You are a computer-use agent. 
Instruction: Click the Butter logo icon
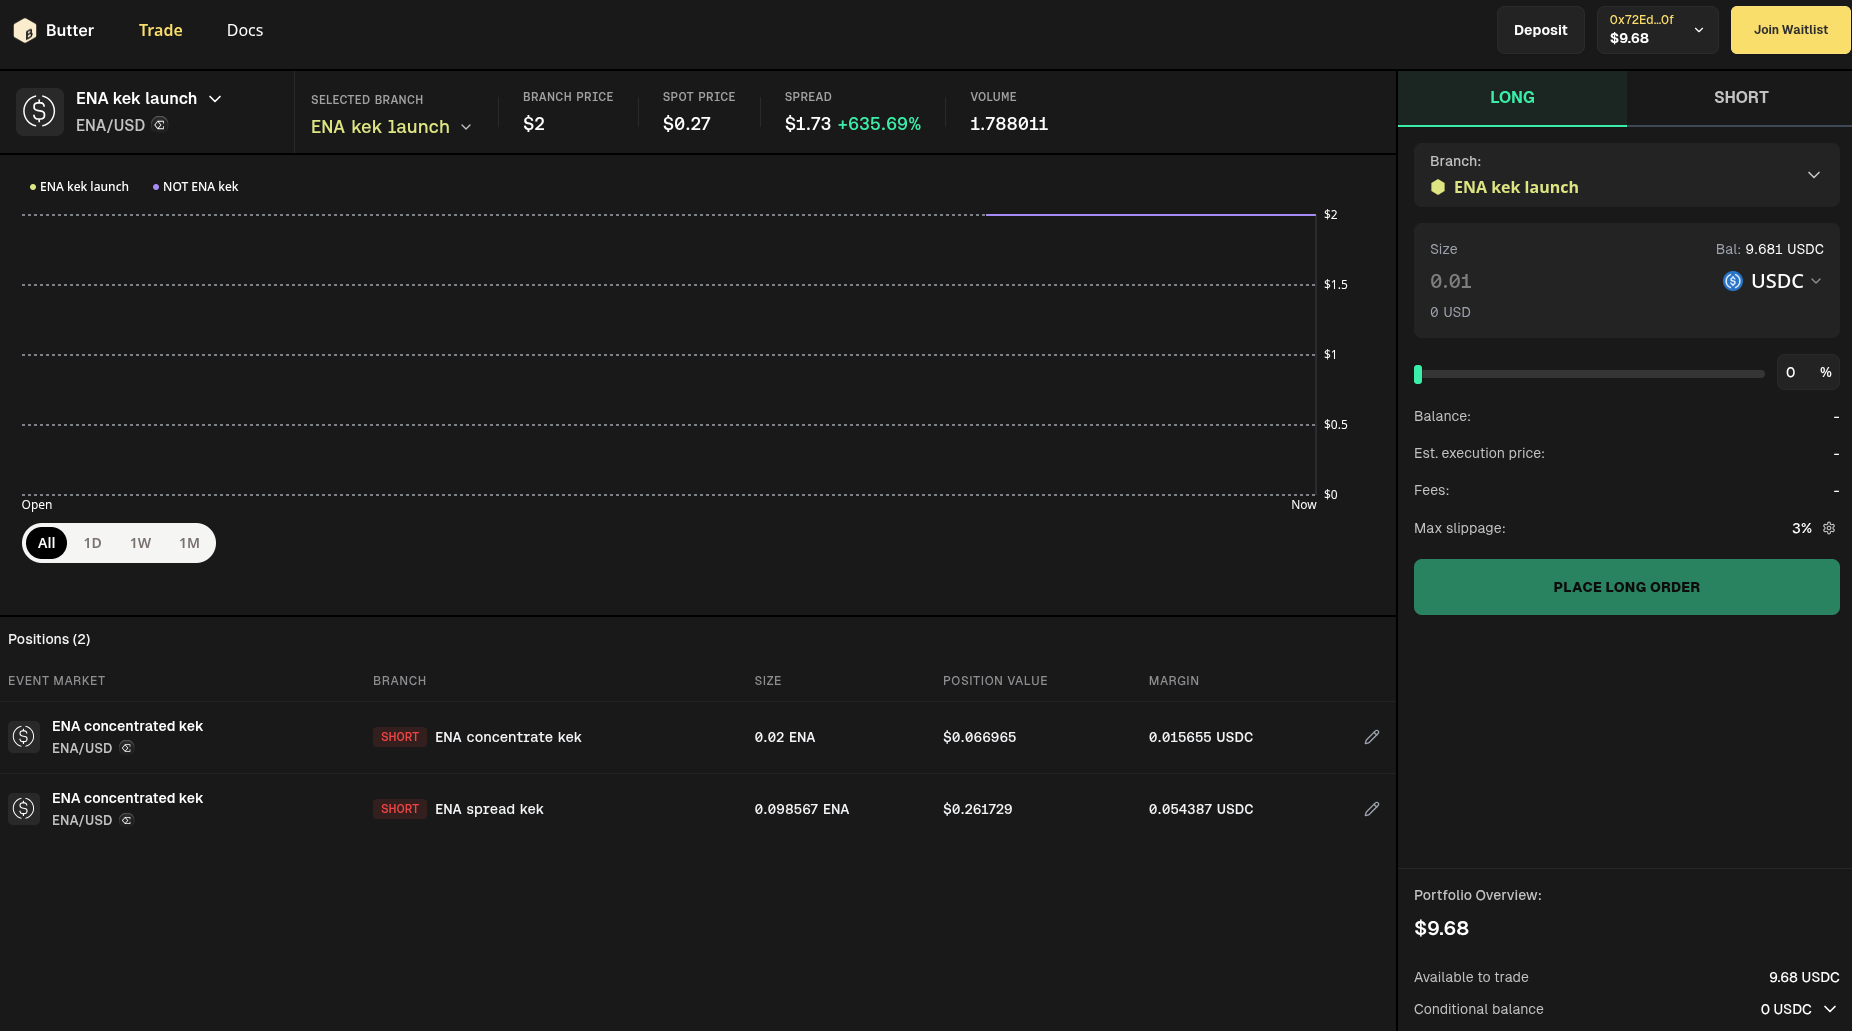coord(25,30)
